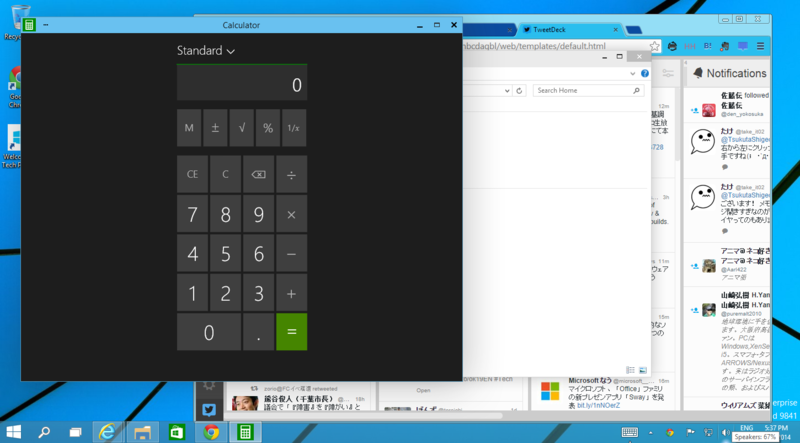Open File Explorer from the taskbar
This screenshot has width=800, height=443.
142,432
